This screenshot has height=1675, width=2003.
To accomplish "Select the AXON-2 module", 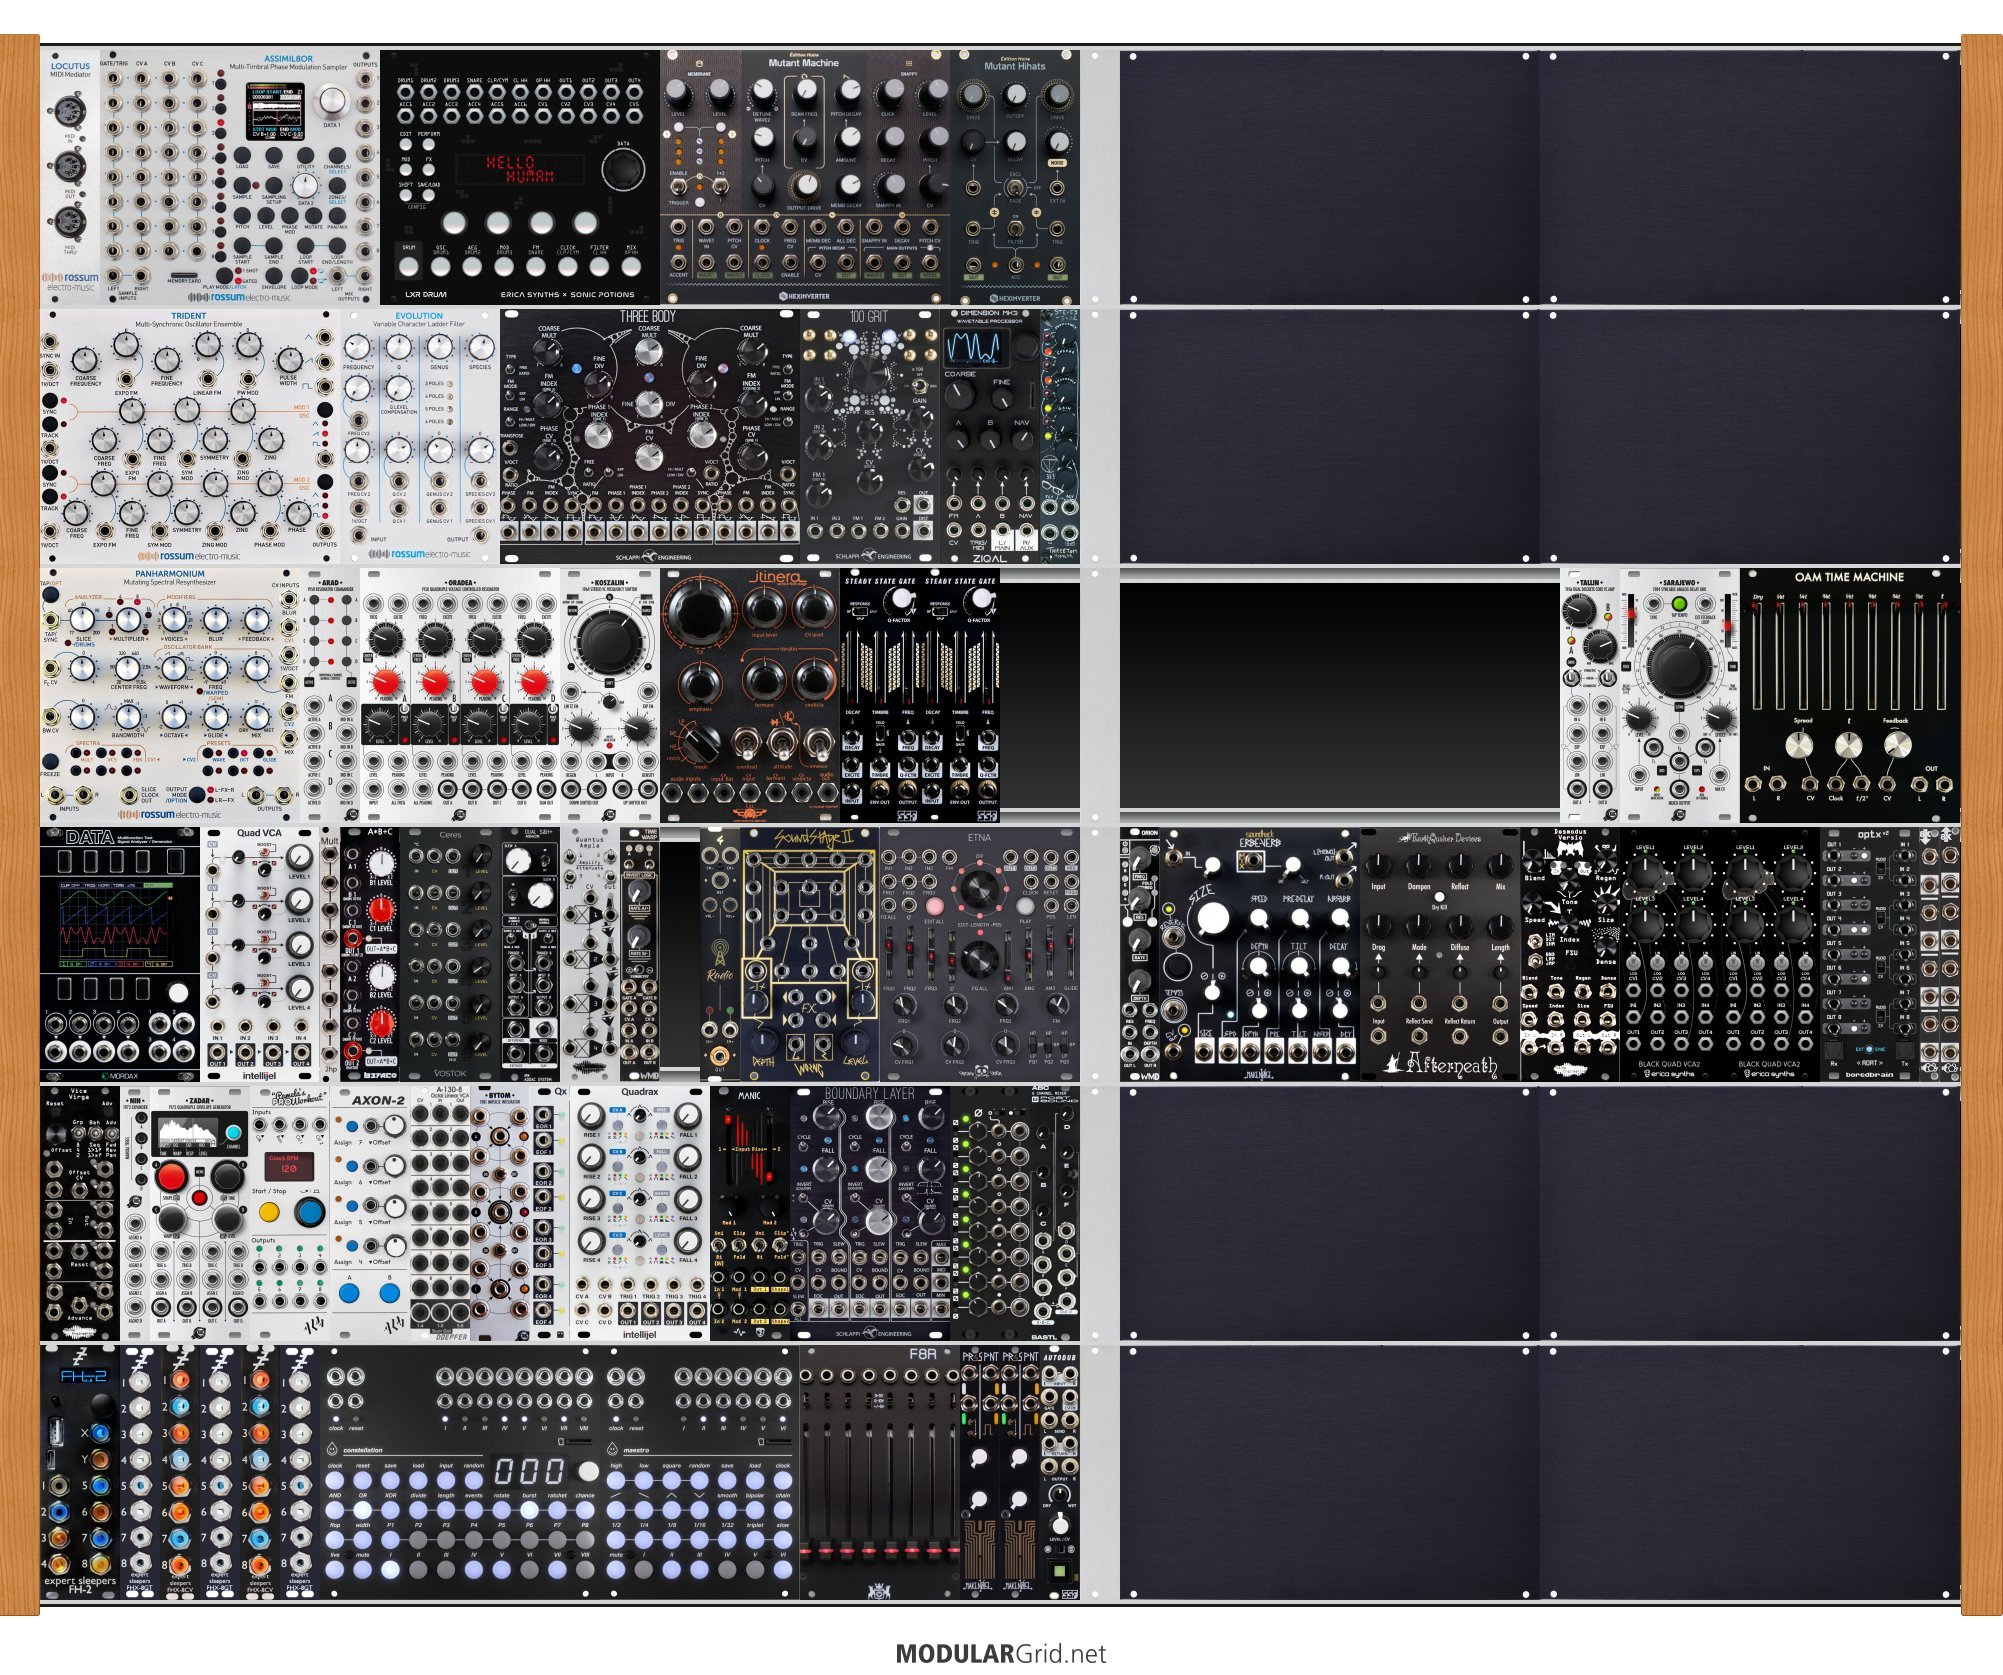I will (x=370, y=1214).
